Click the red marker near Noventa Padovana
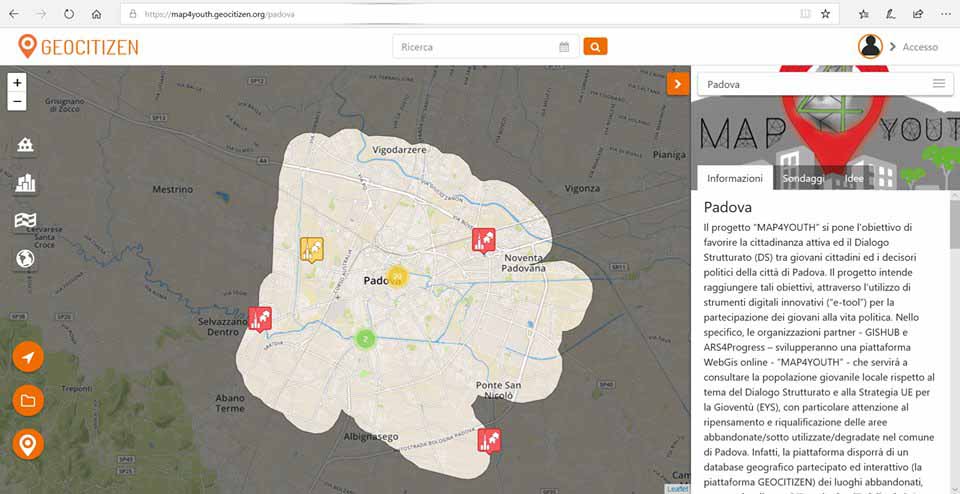 pyautogui.click(x=484, y=241)
